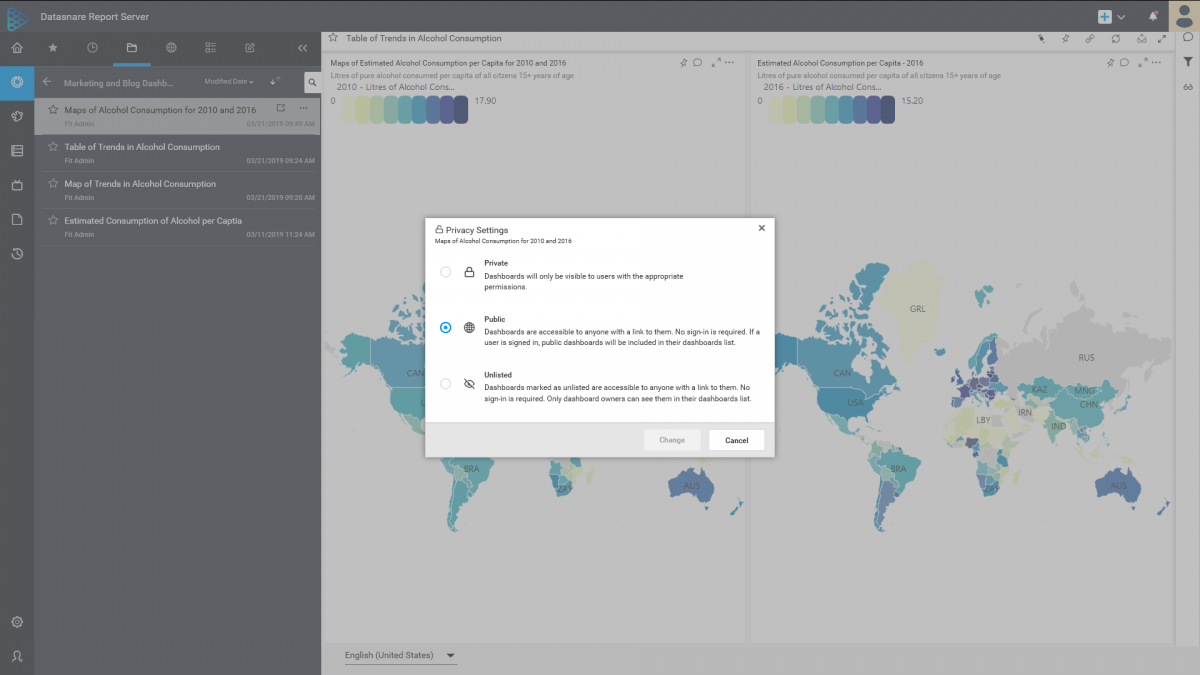Maximize the dashboard to fullscreen
1200x675 pixels.
[1162, 39]
